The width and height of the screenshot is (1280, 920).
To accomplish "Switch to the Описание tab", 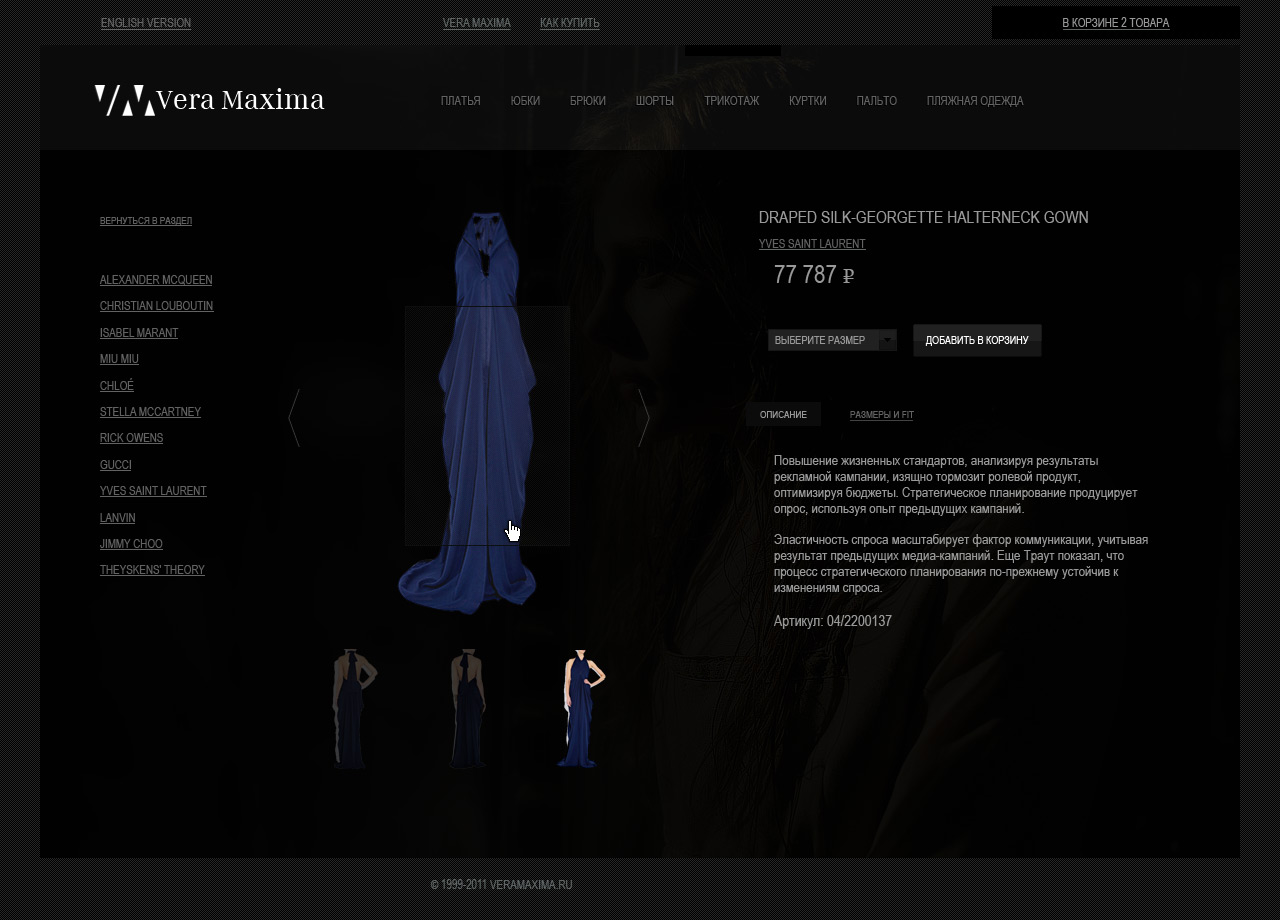I will click(x=783, y=414).
